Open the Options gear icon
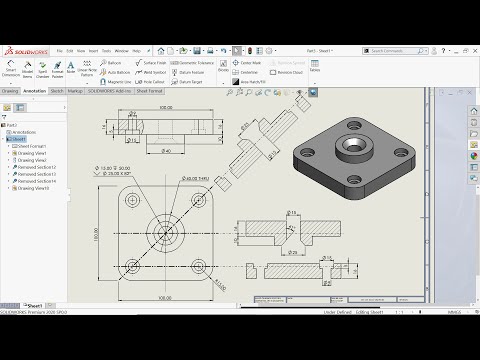 click(269, 51)
